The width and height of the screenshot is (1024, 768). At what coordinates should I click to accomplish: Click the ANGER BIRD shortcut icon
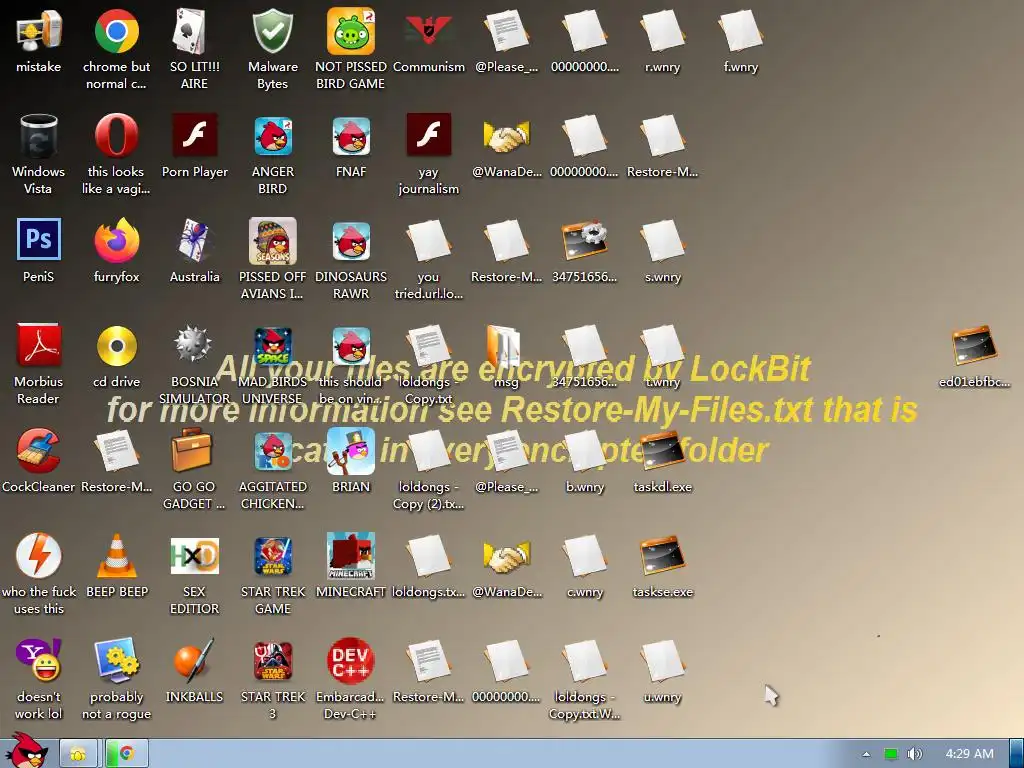tap(272, 136)
